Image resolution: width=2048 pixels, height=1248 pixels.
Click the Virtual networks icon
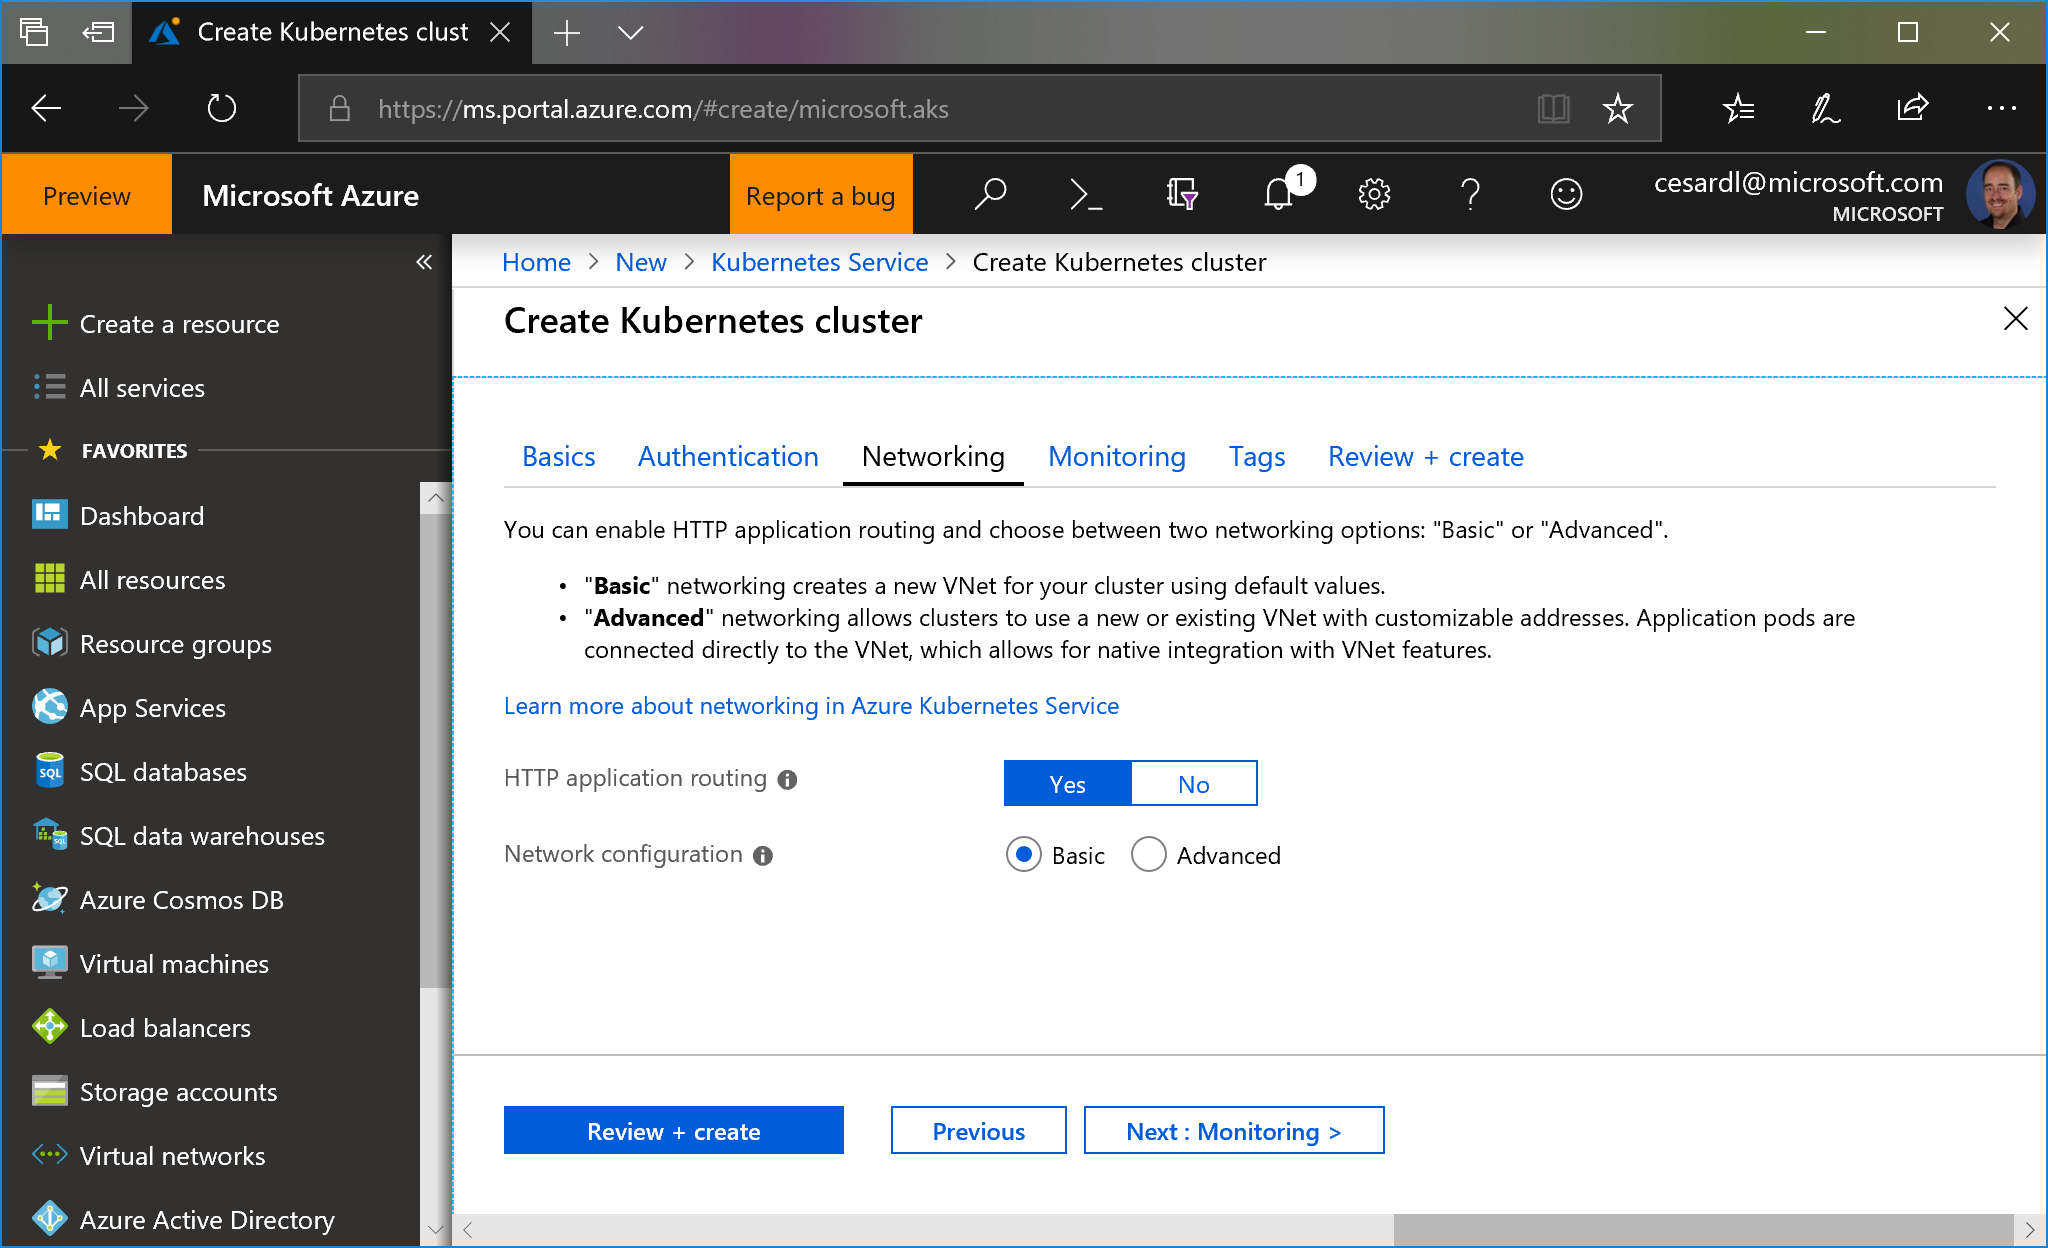pos(50,1155)
